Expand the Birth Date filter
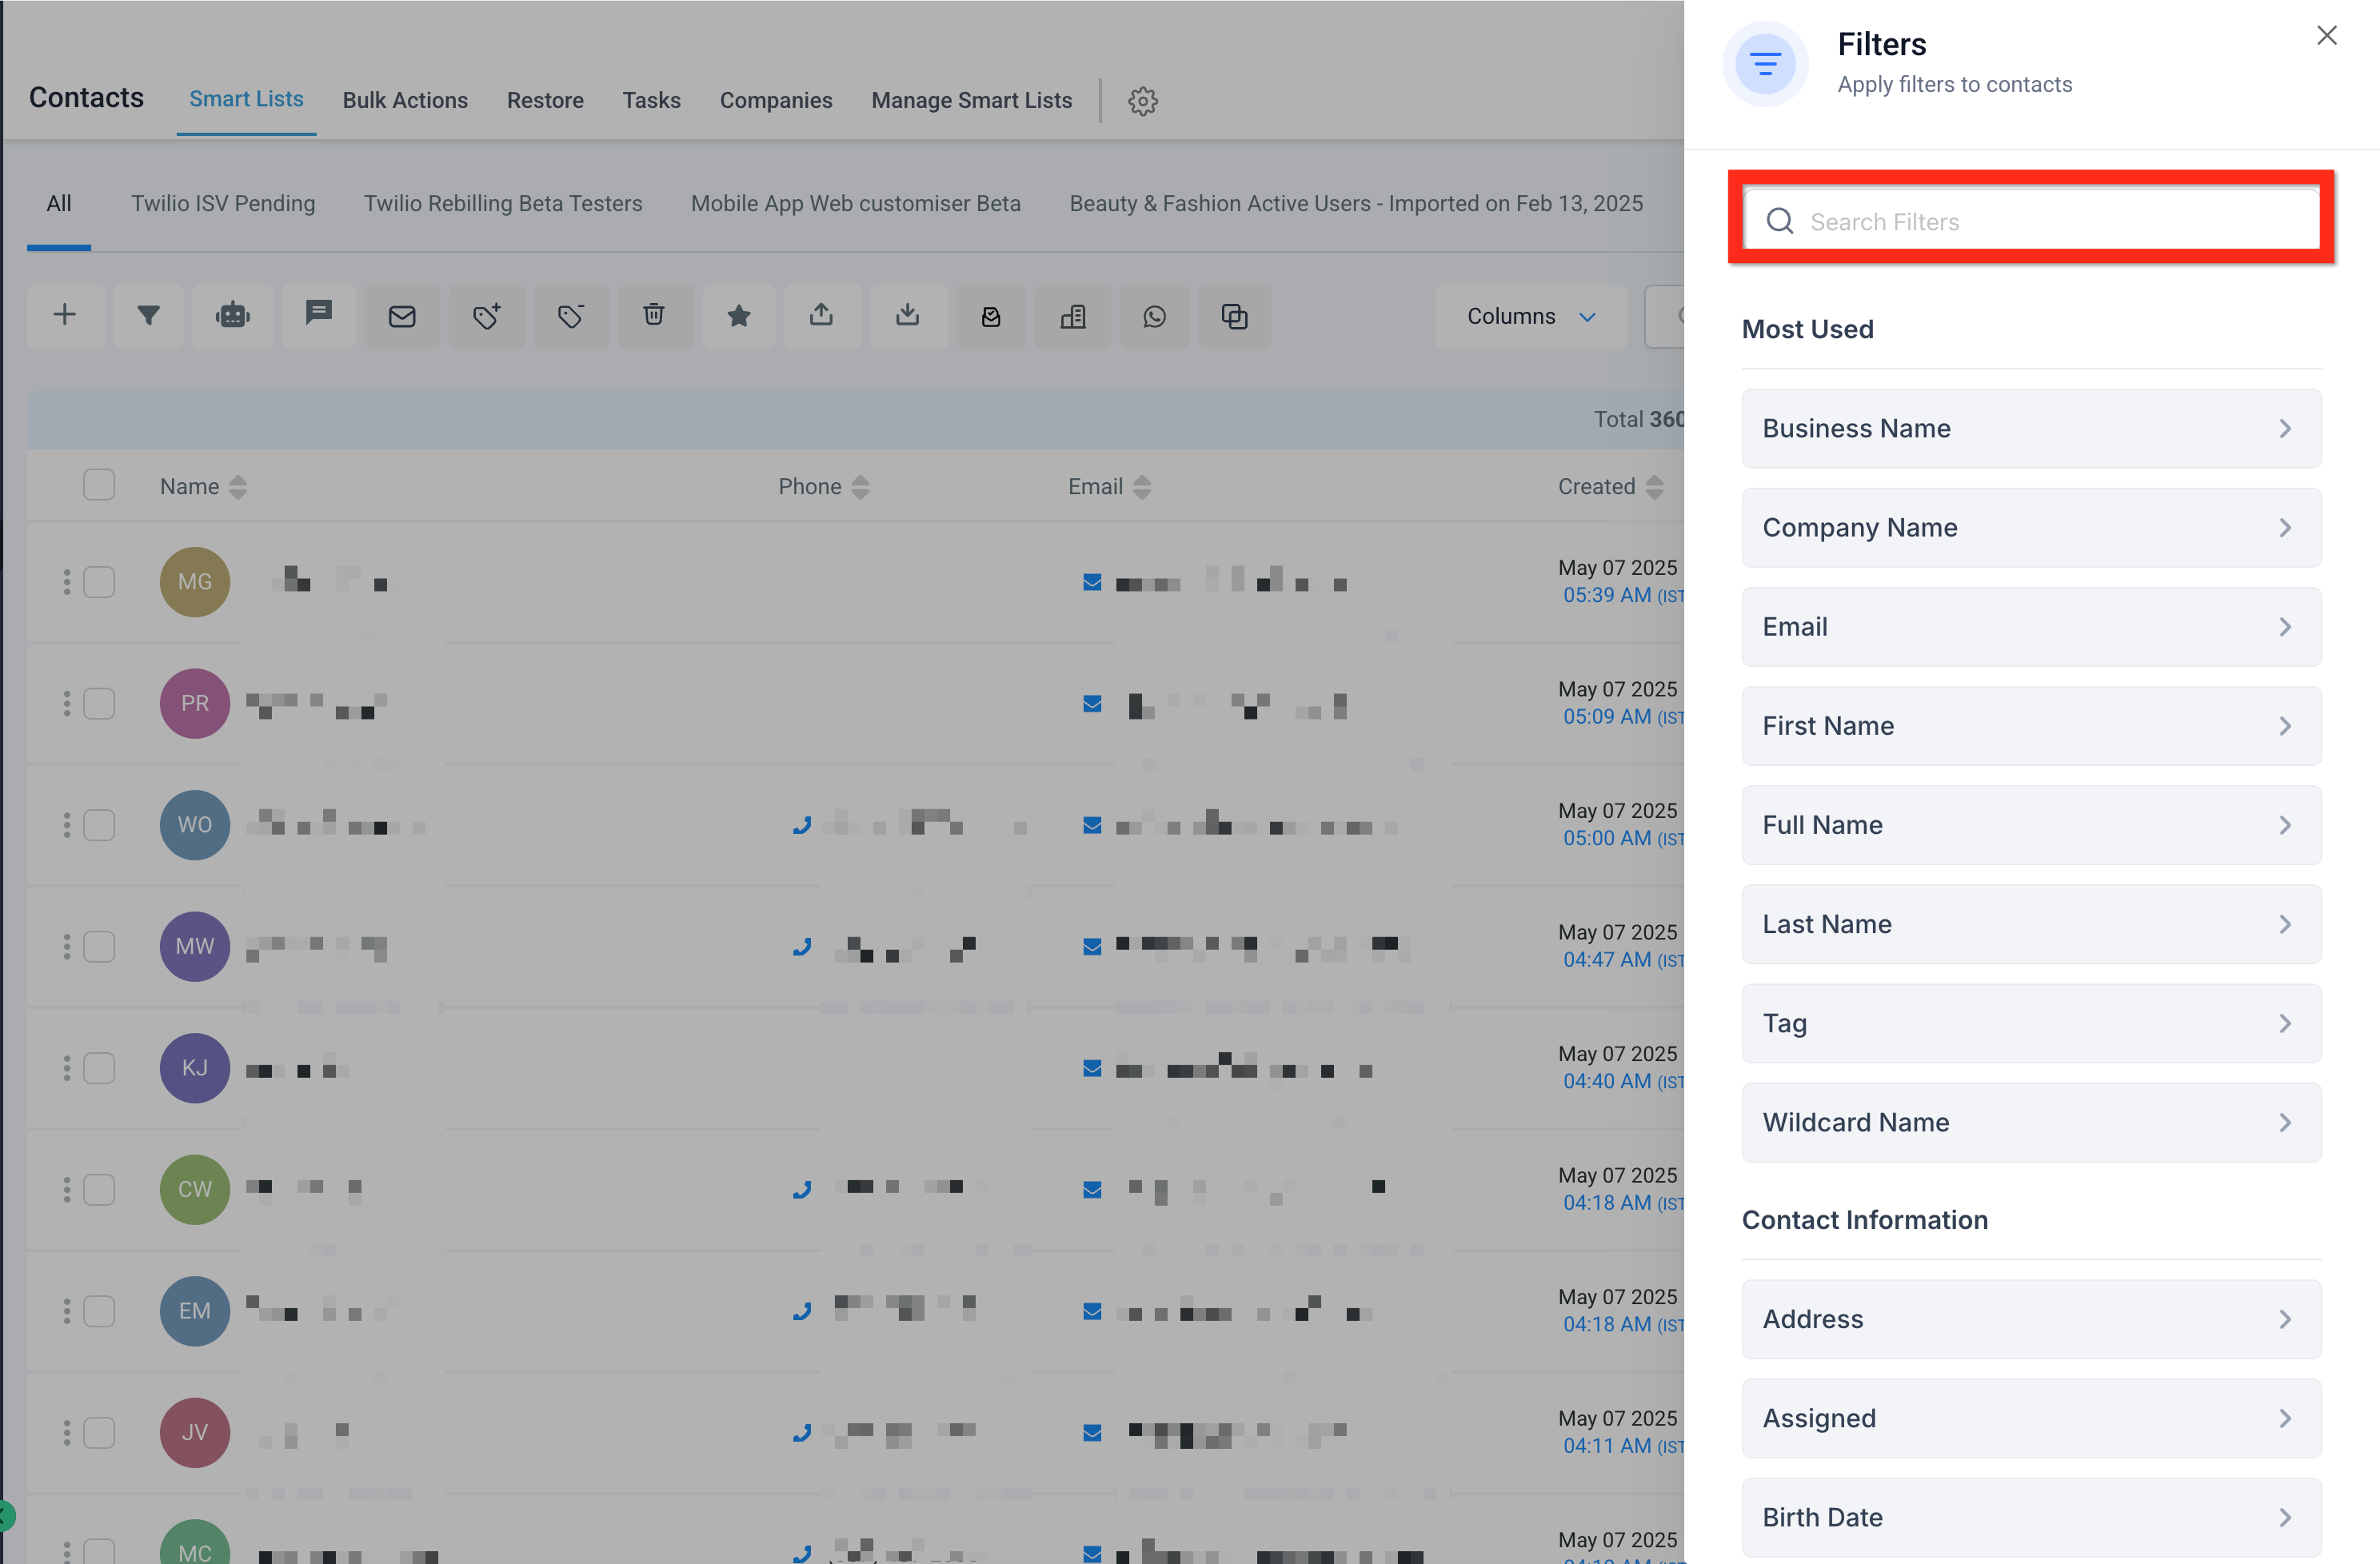 pyautogui.click(x=2031, y=1518)
